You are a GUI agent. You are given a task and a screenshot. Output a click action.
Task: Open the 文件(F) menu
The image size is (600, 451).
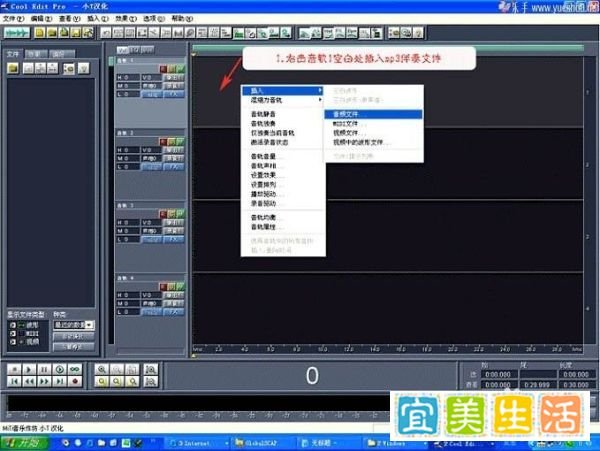[13, 18]
